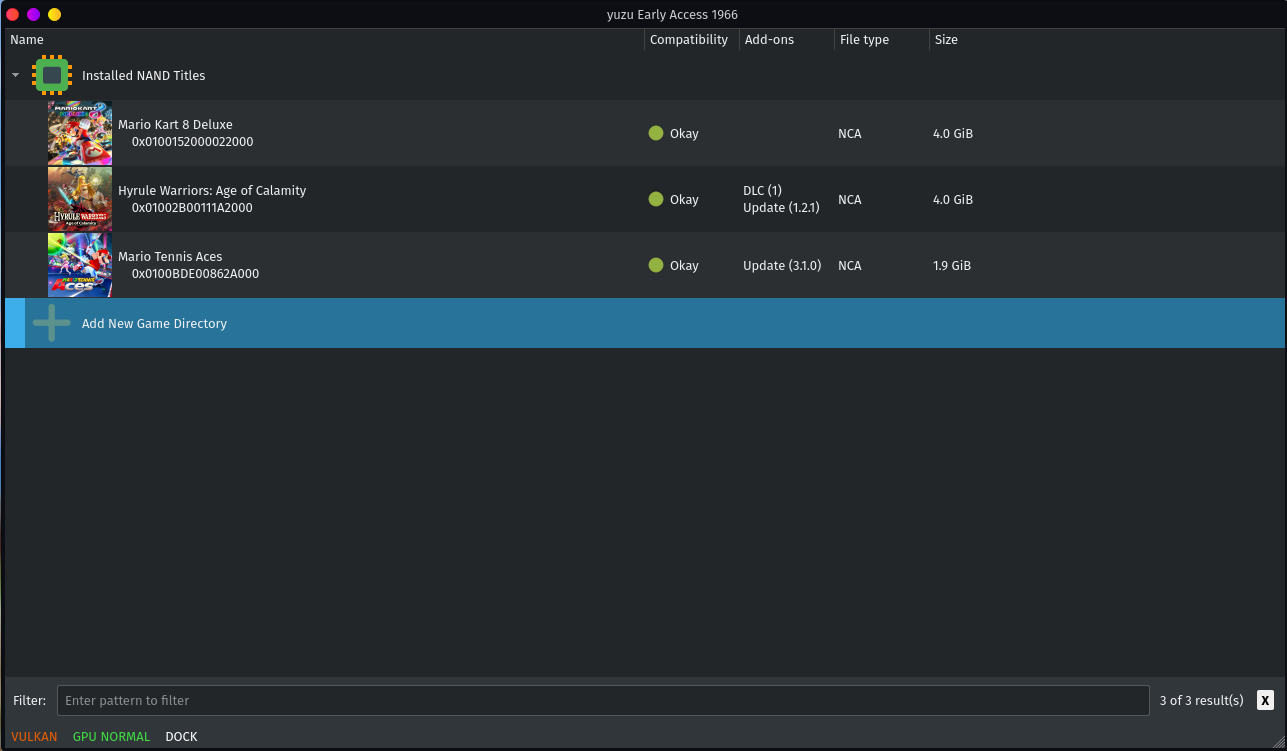Collapse the Installed NAND Titles group

pos(15,75)
